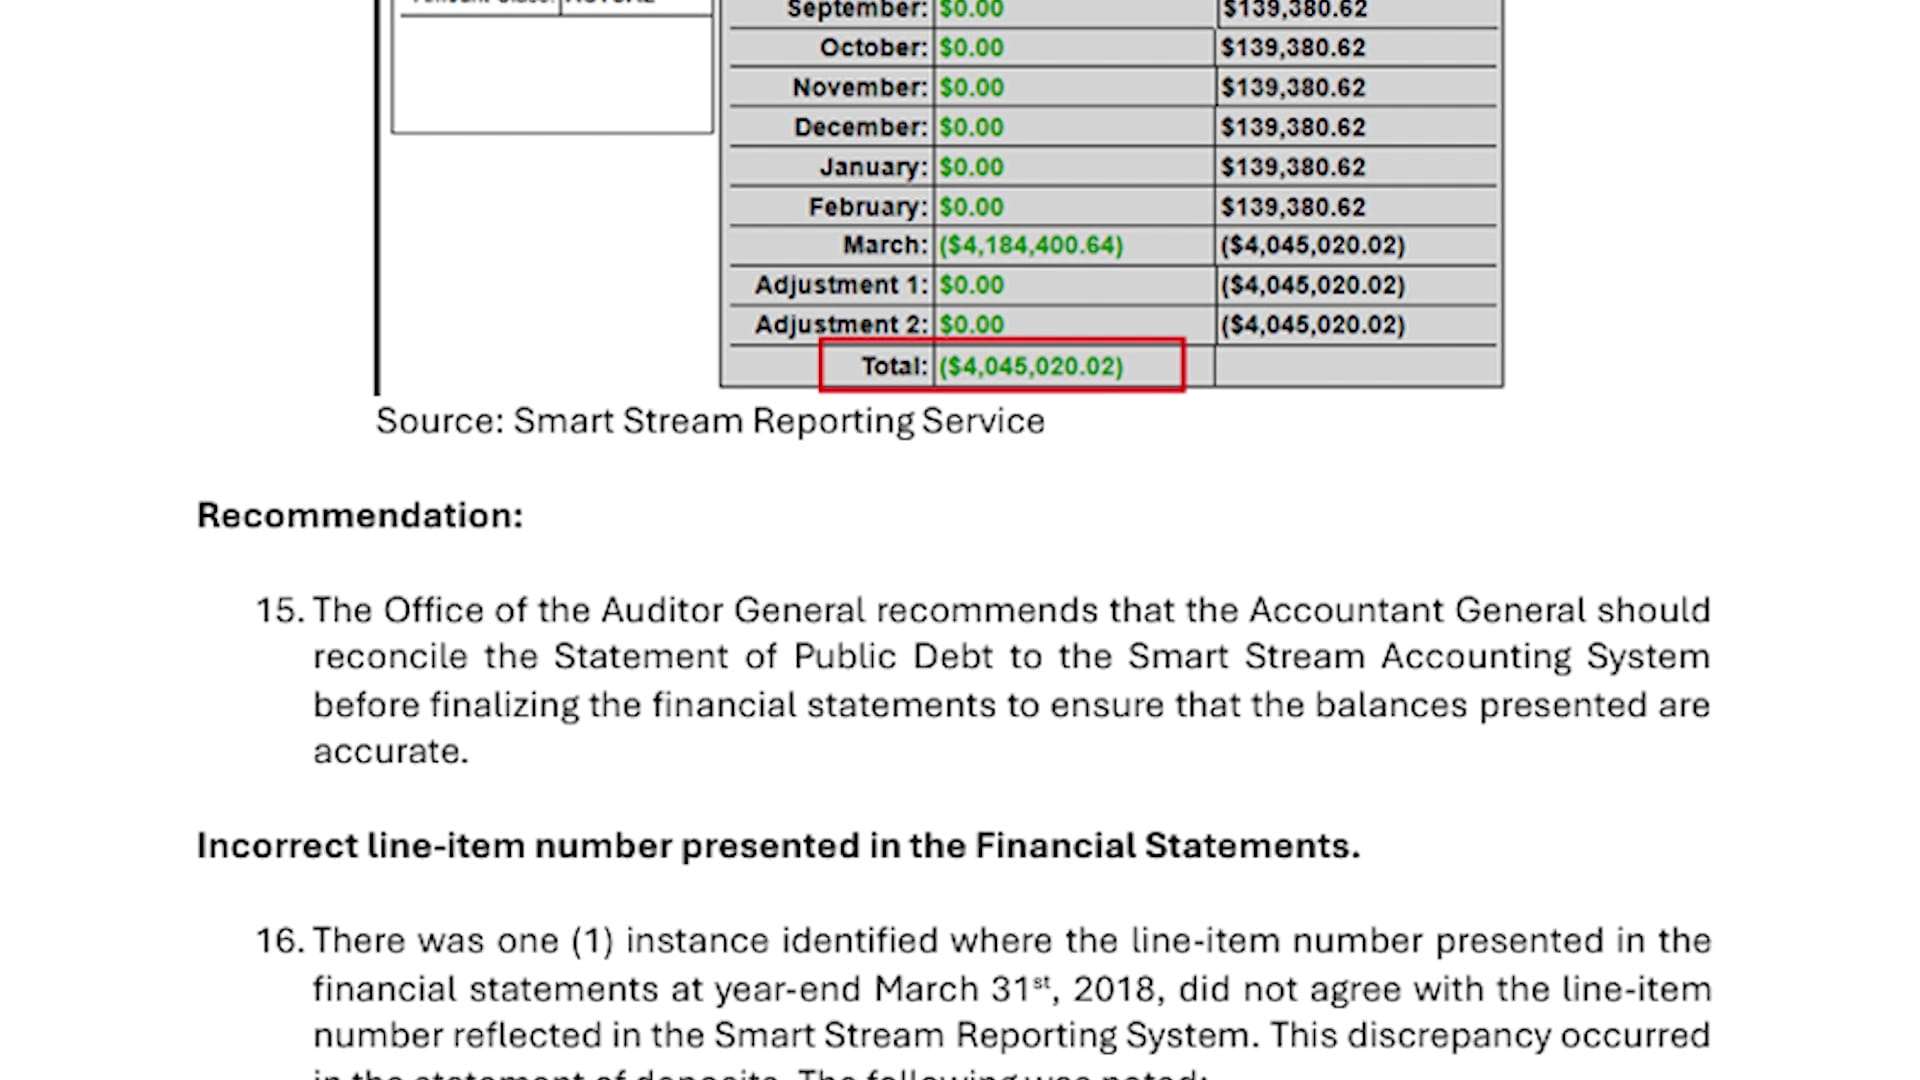Click the Adjustment 1 $0.00 green value
Screen dimensions: 1920x1080
971,286
